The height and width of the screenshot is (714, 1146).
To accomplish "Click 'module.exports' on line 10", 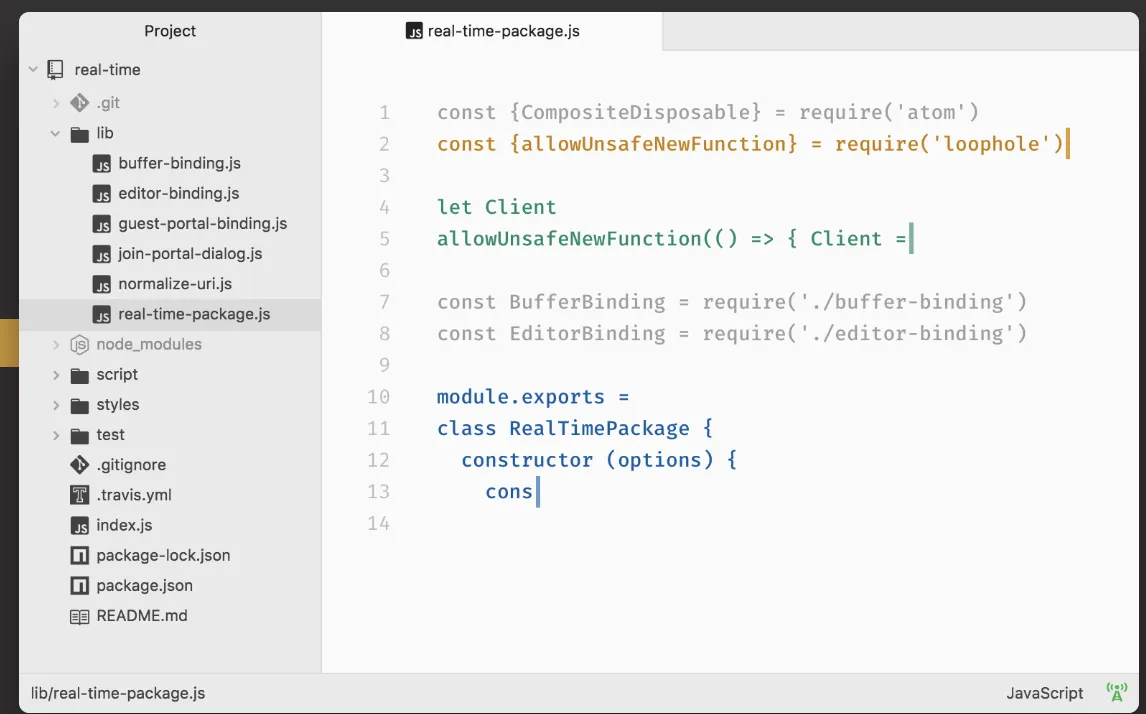I will 521,397.
